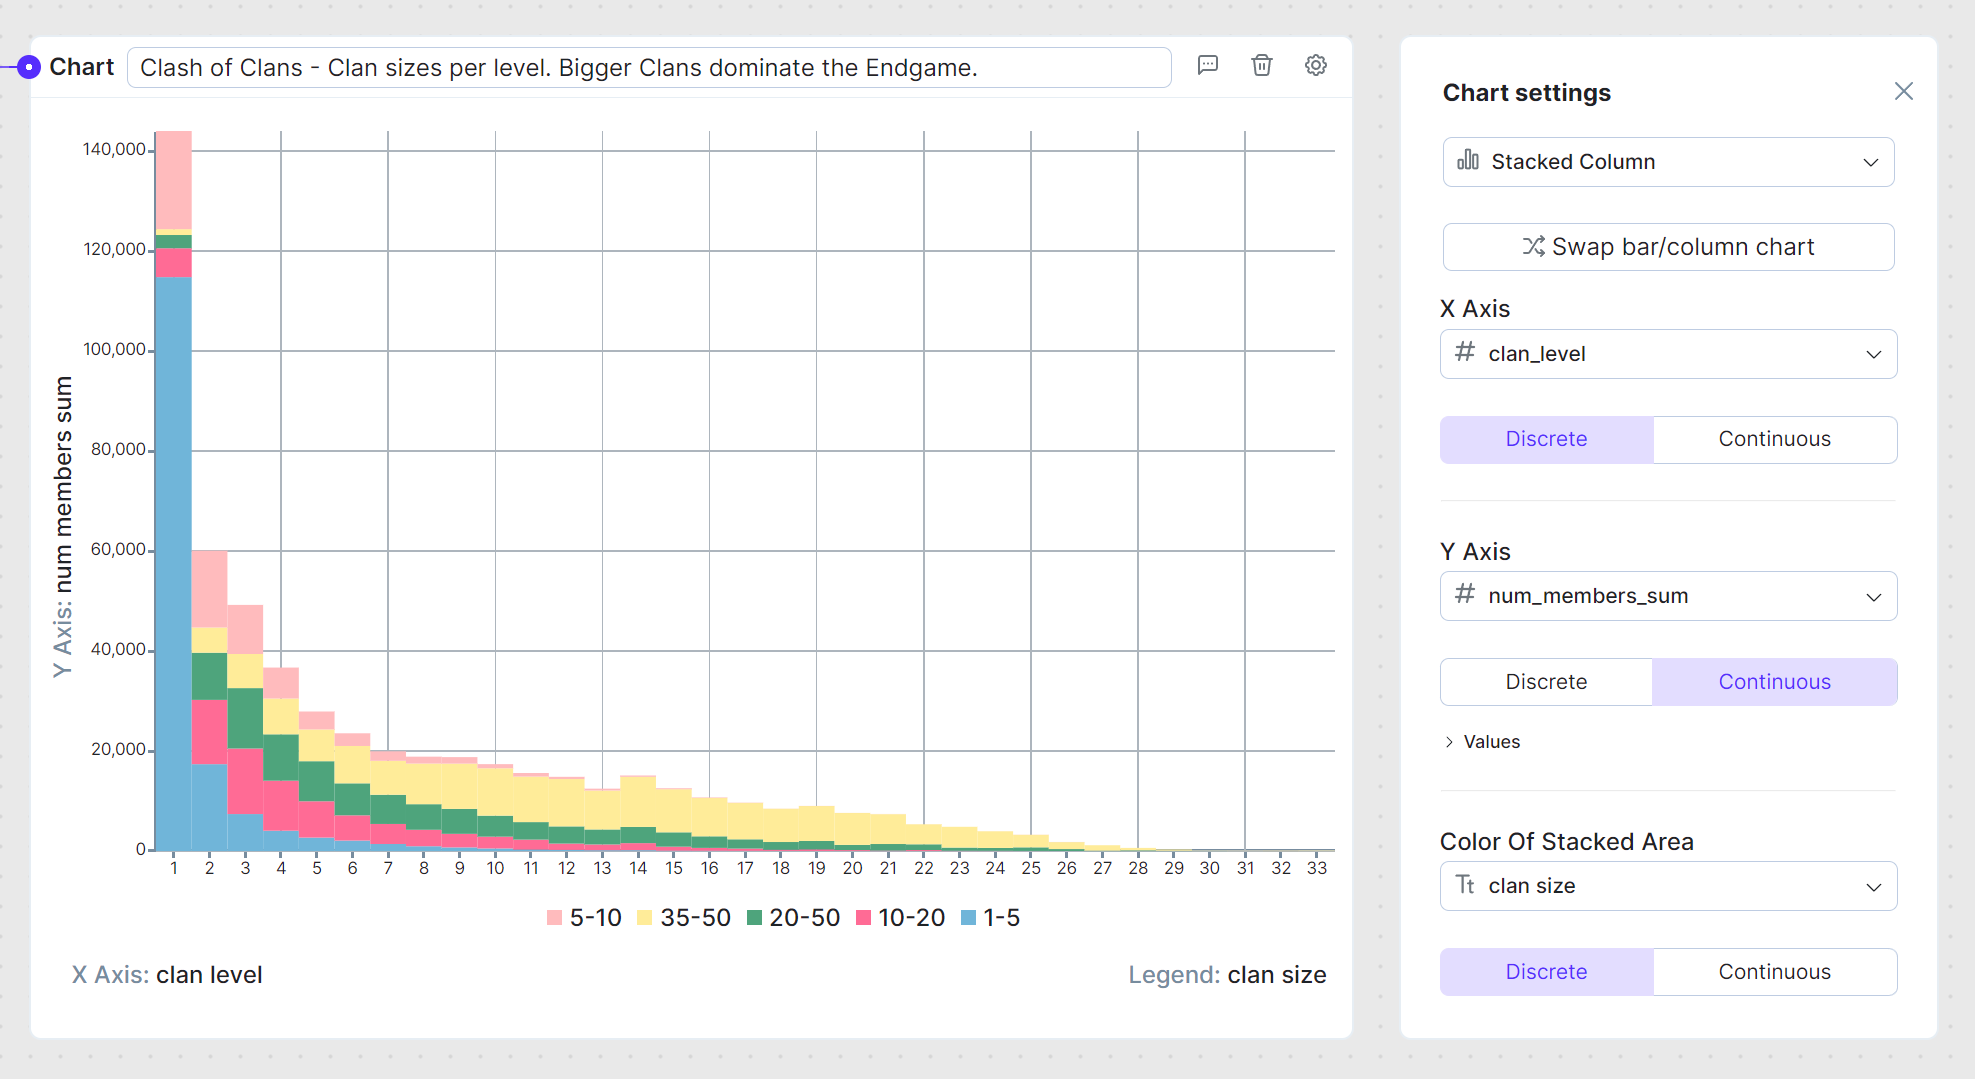Set X Axis to Continuous

pos(1774,439)
